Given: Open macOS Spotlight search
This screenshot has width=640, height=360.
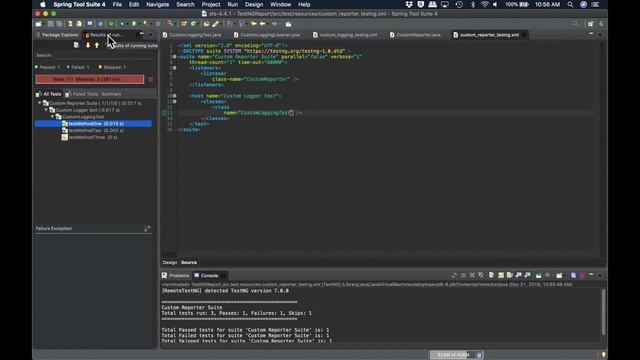Looking at the screenshot, I should (570, 4).
